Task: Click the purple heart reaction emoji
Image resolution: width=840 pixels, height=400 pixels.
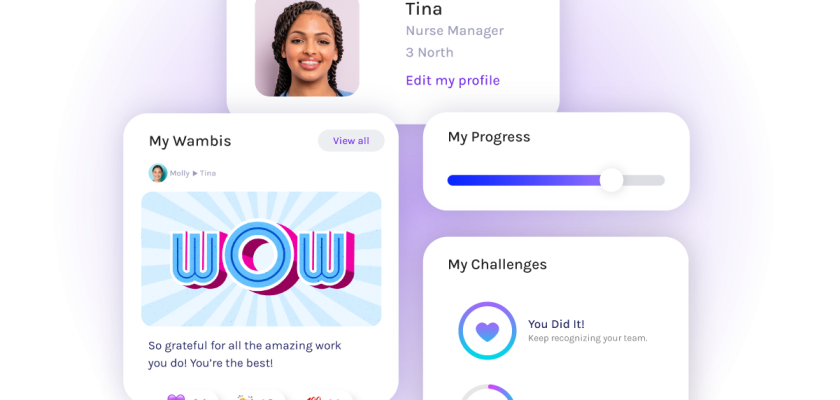Action: point(176,397)
